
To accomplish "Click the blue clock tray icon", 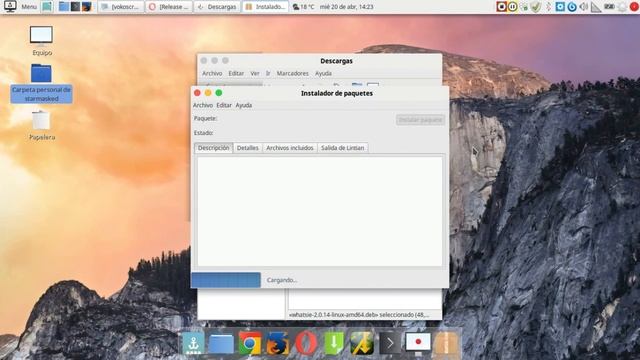I will [572, 7].
